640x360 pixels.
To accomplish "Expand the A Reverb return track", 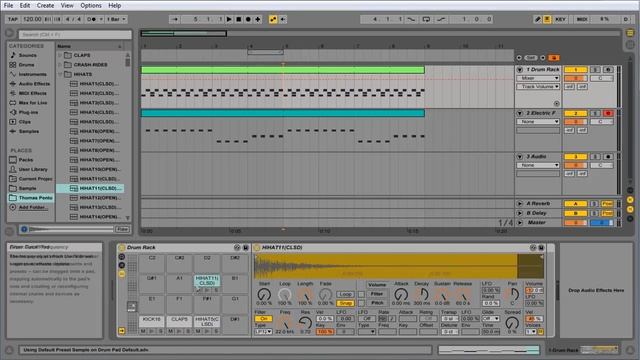I will (x=520, y=203).
